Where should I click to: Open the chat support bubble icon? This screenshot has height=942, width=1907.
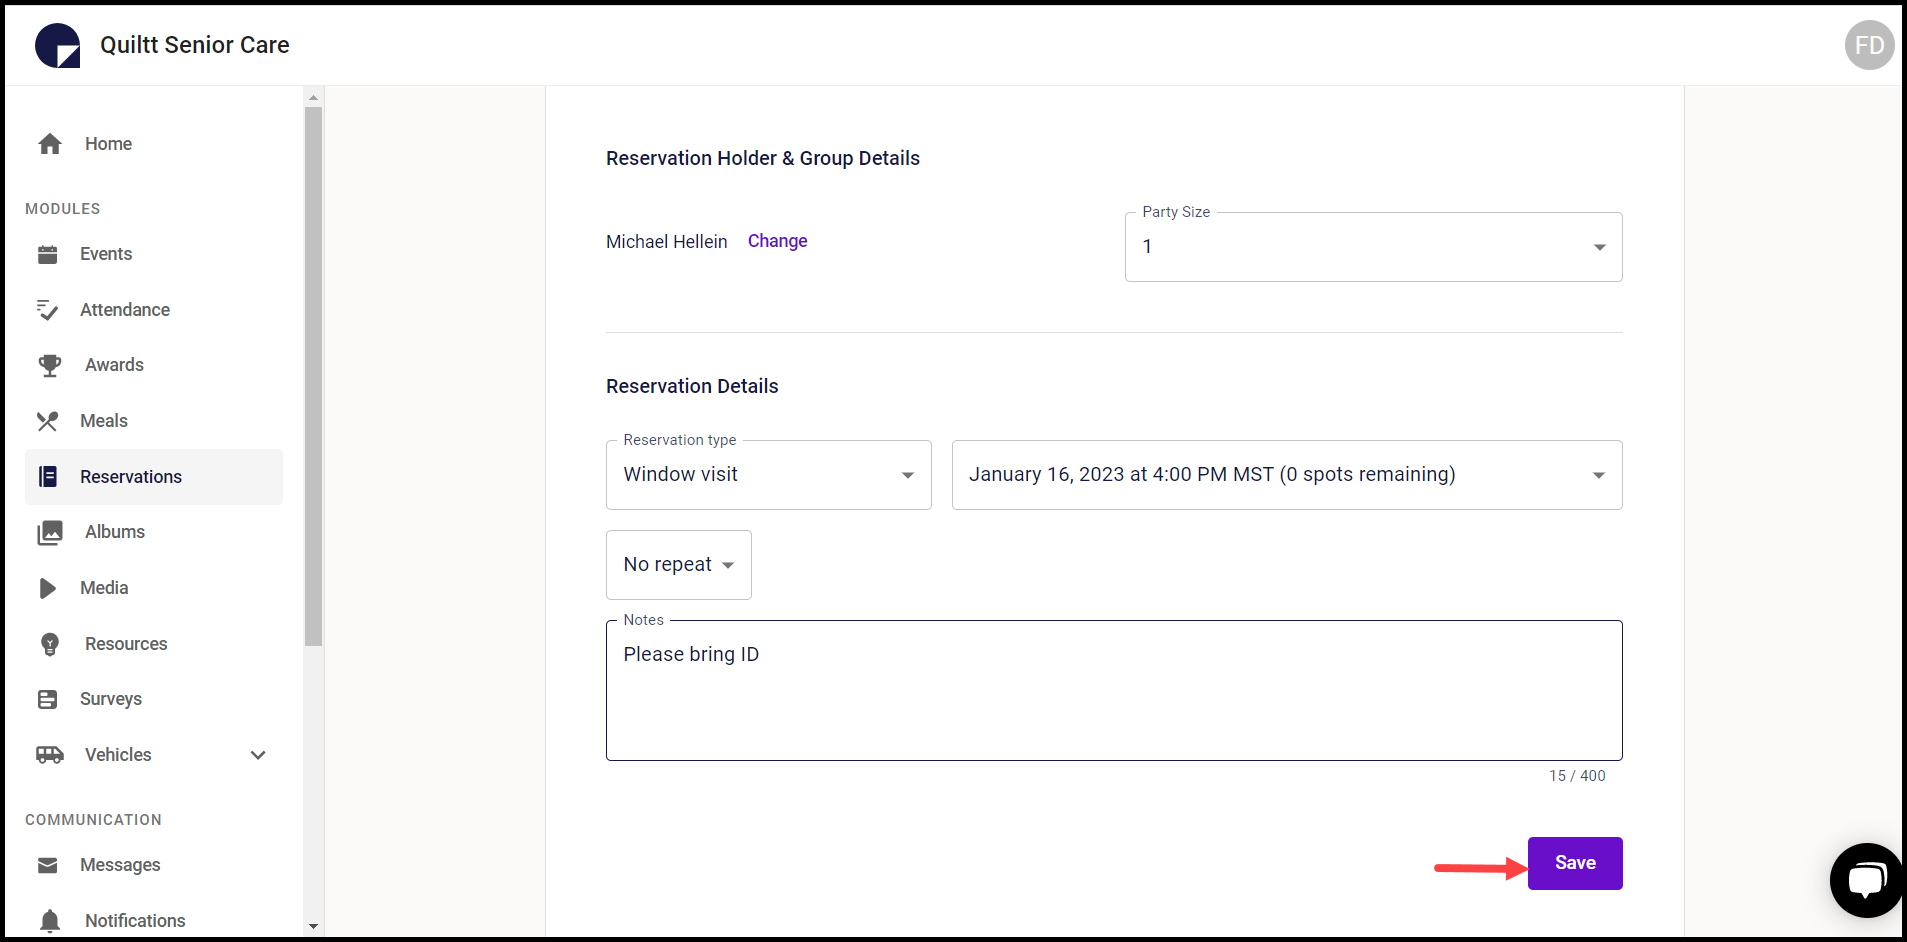tap(1866, 880)
